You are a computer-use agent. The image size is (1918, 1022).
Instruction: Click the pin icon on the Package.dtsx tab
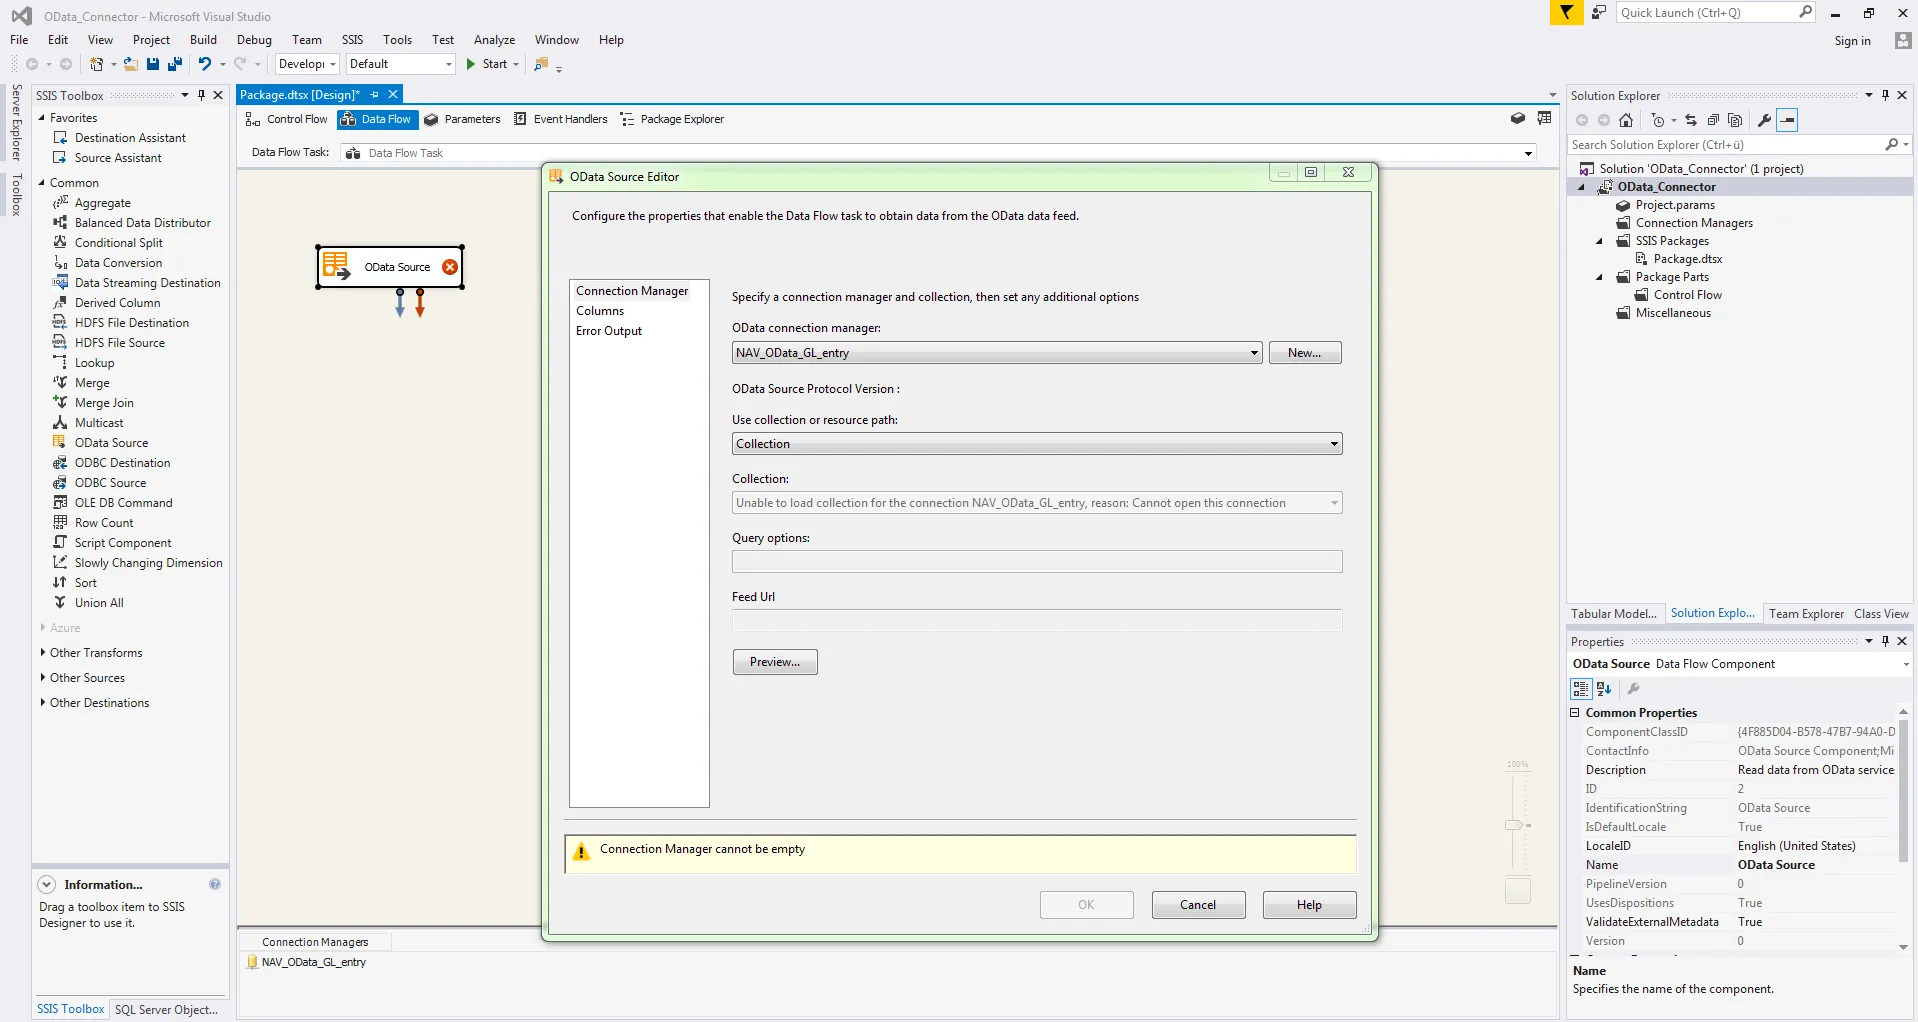pos(375,94)
